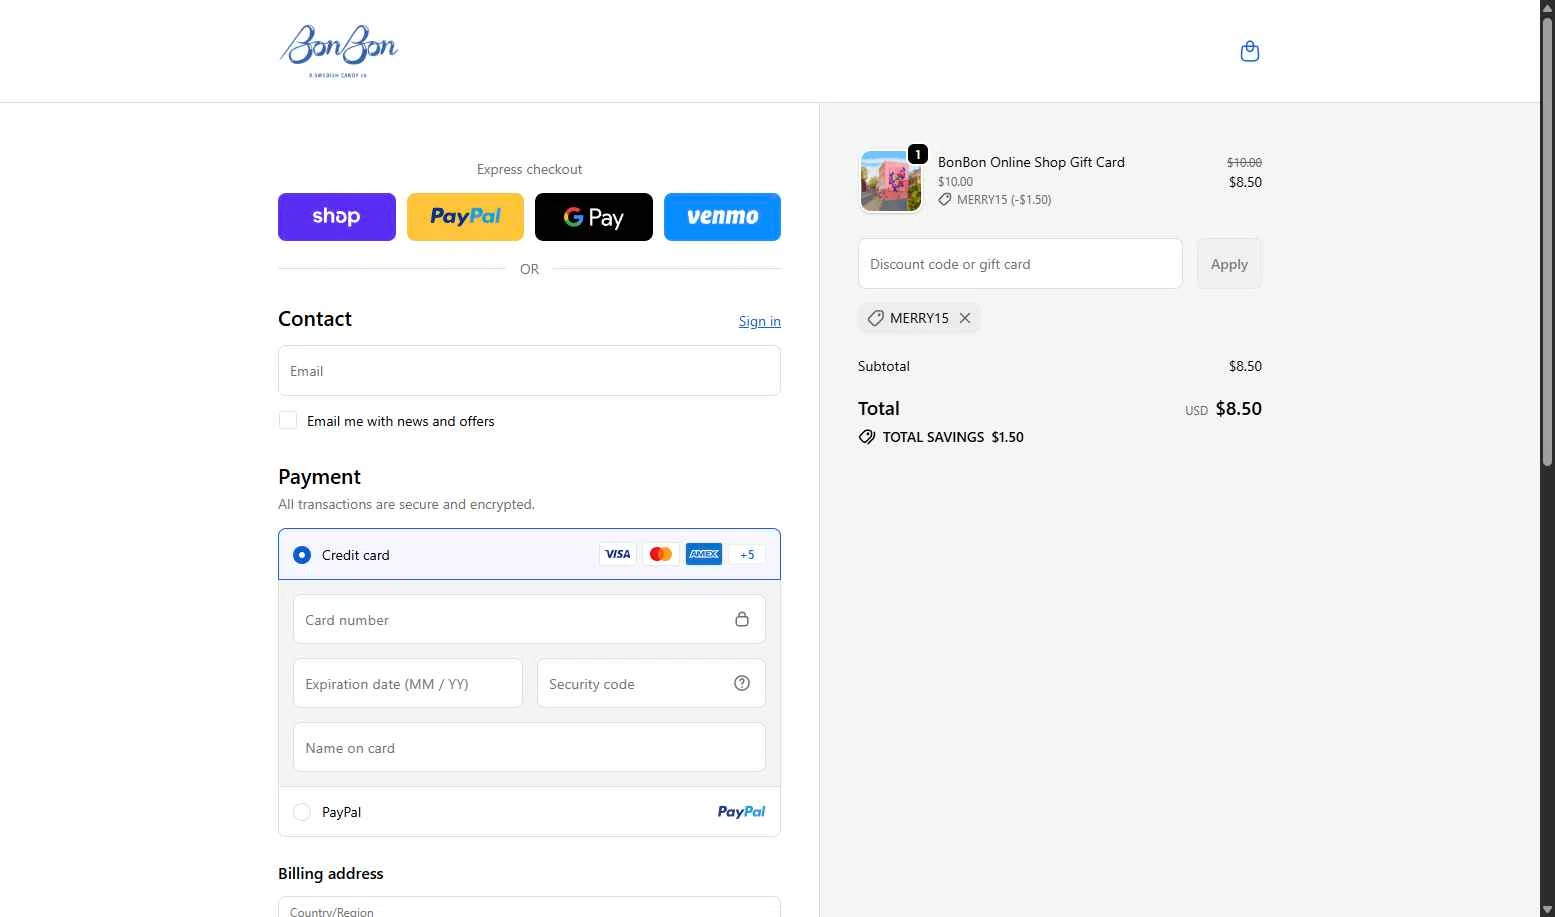Click the gift card product thumbnail

pyautogui.click(x=891, y=181)
